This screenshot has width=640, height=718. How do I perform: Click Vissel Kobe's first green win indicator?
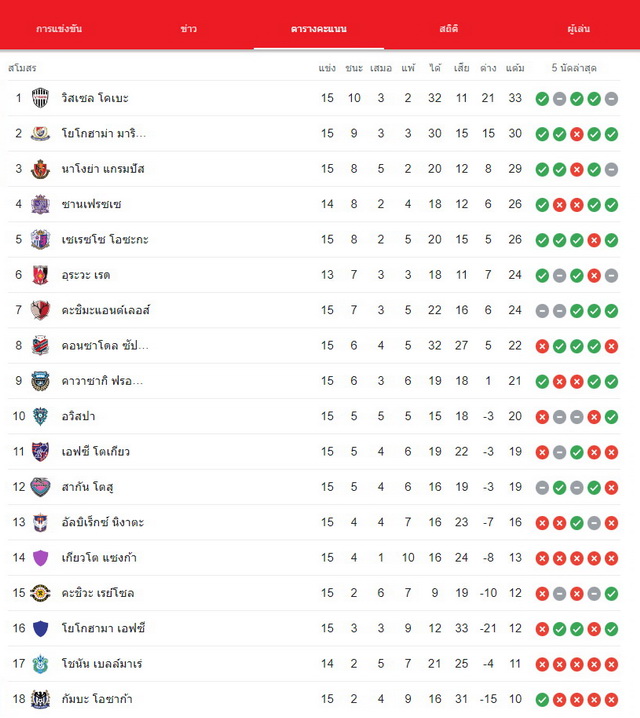pyautogui.click(x=542, y=98)
